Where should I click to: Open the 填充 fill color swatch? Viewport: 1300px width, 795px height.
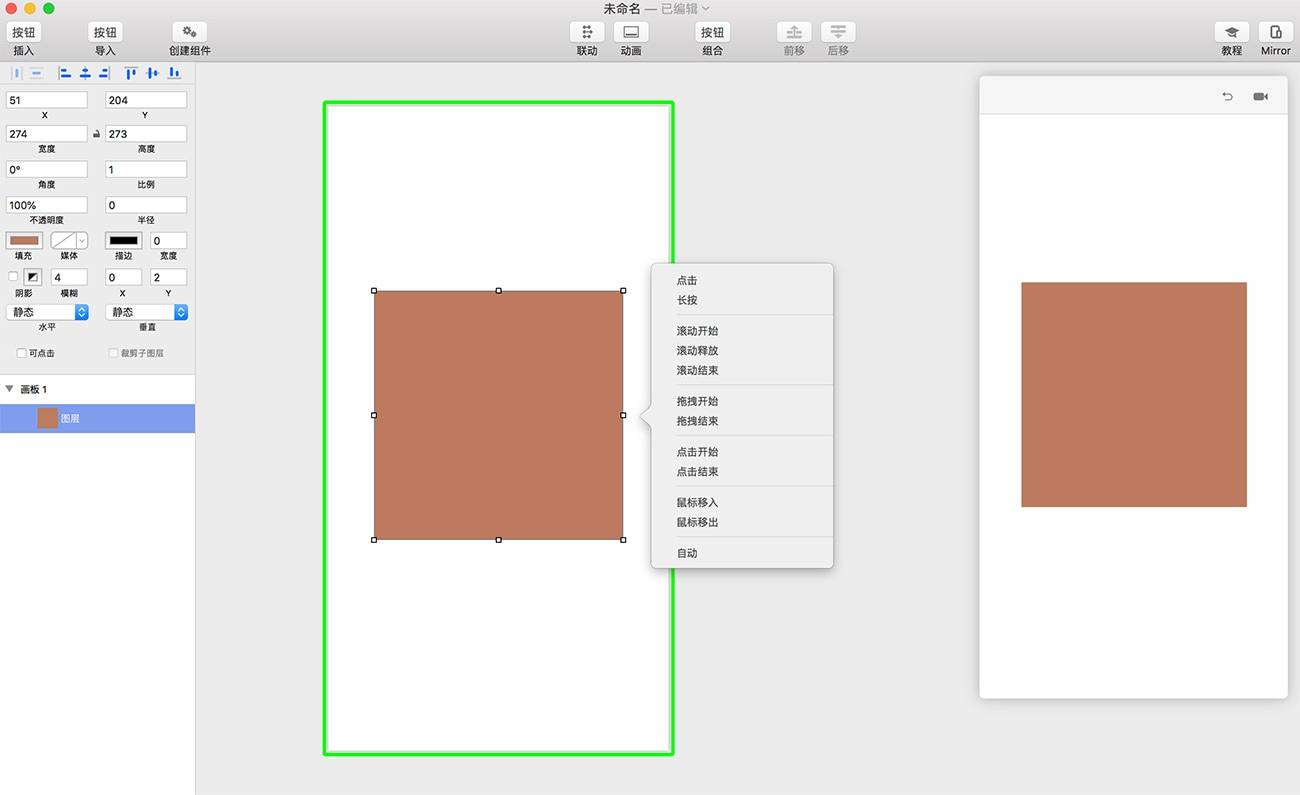24,240
